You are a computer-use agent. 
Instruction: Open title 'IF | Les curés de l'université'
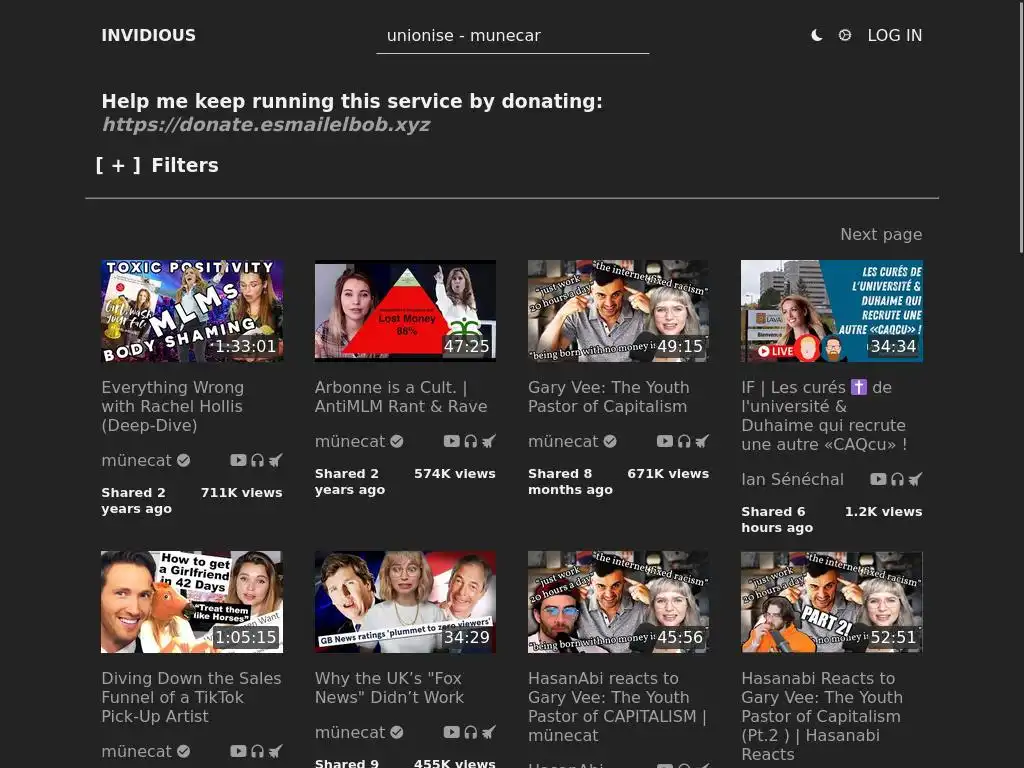[824, 416]
